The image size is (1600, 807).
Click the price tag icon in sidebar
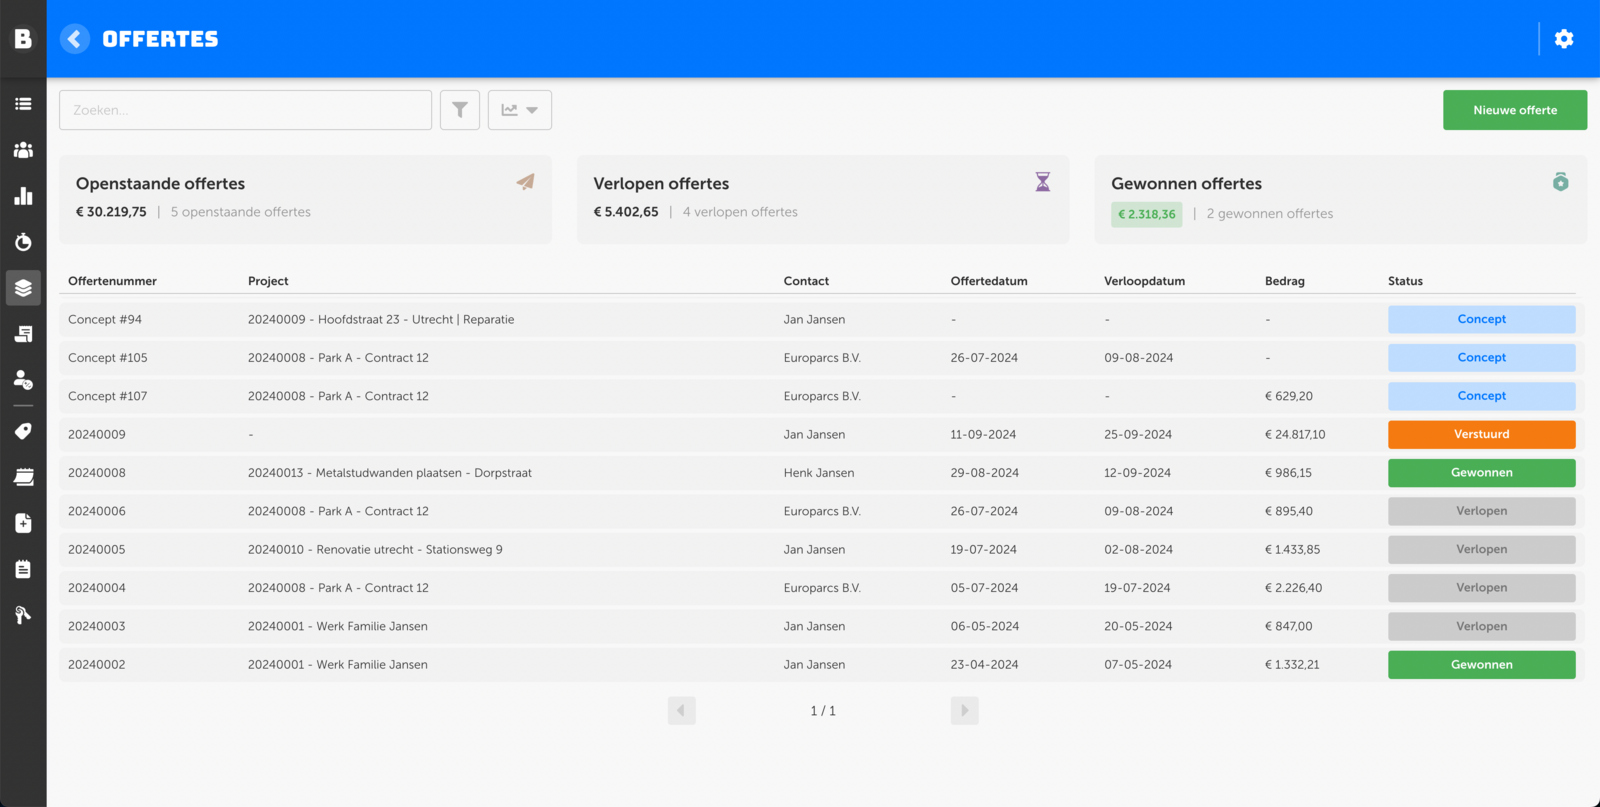tap(23, 431)
